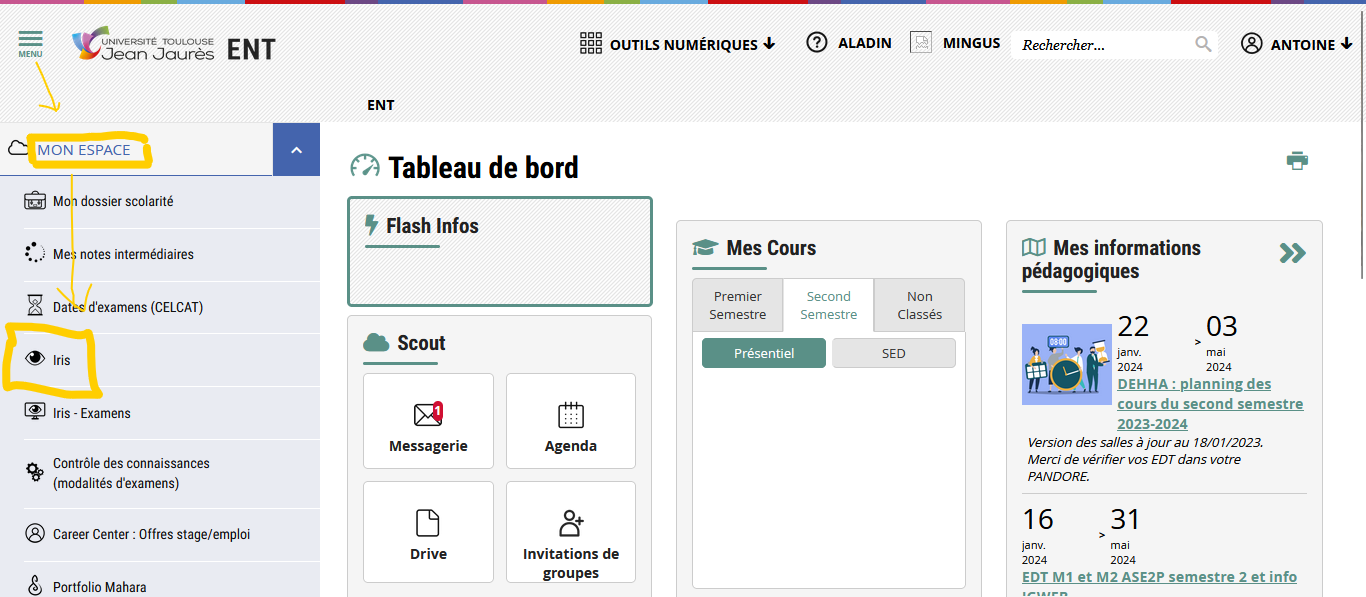Click the Tableau de bord gauge icon
This screenshot has height=597, width=1366.
[365, 167]
